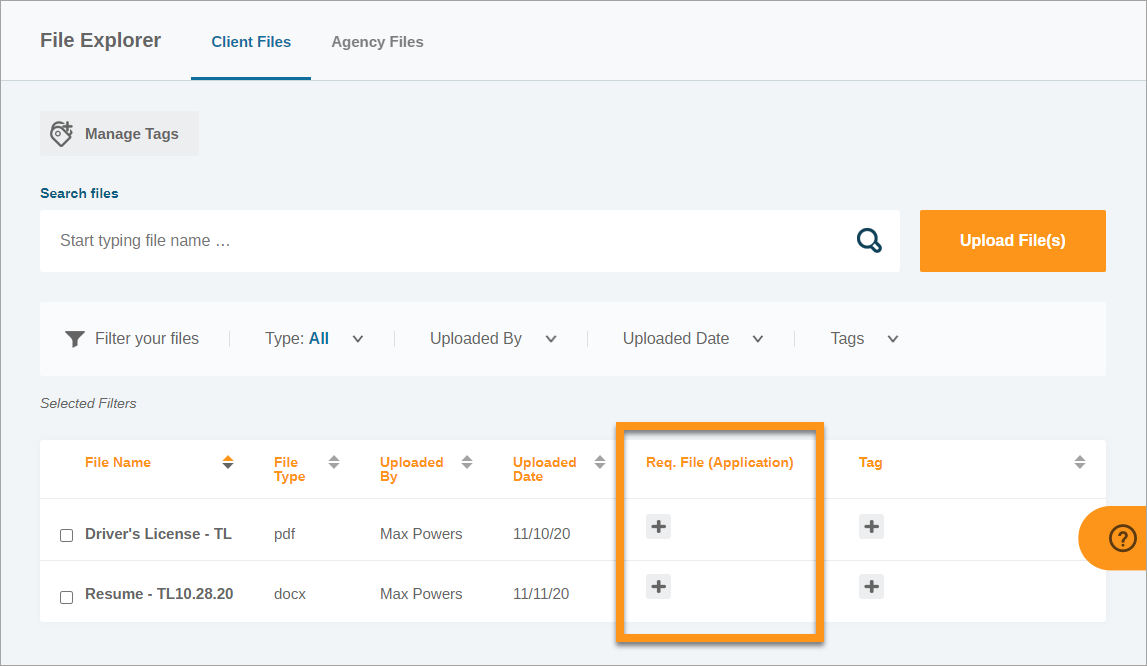The width and height of the screenshot is (1147, 666).
Task: Click the Manage Tags button
Action: (x=119, y=134)
